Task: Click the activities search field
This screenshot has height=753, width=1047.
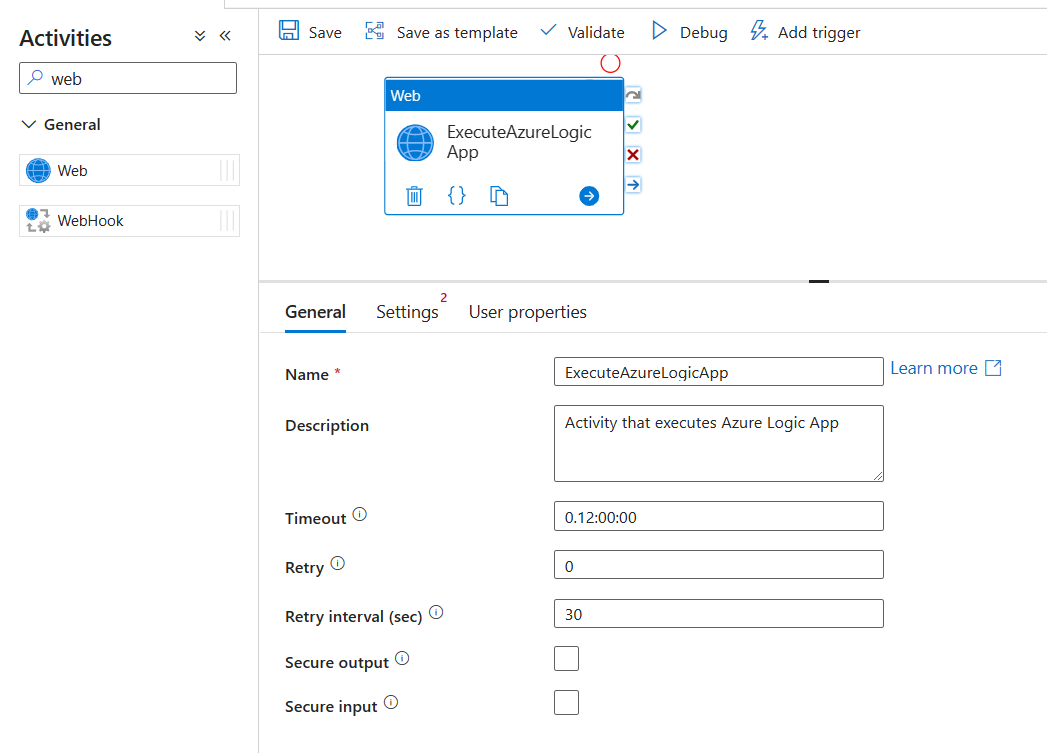Action: [128, 78]
